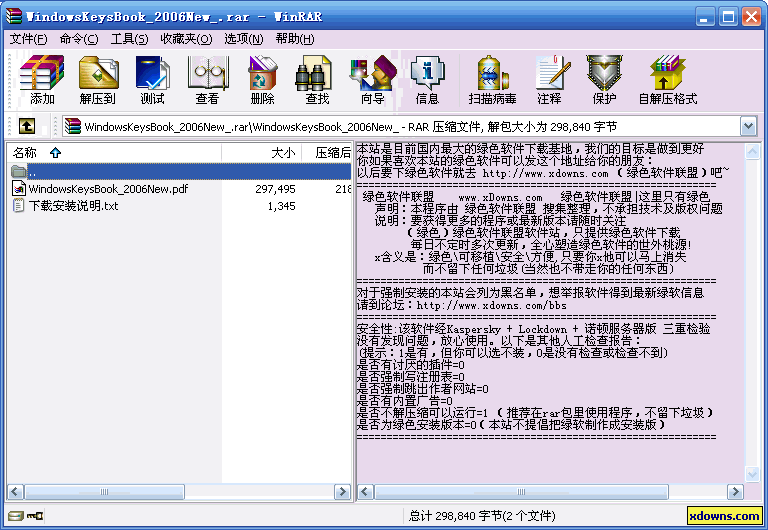
Task: Click comment pane scroll down arrow
Action: (752, 473)
